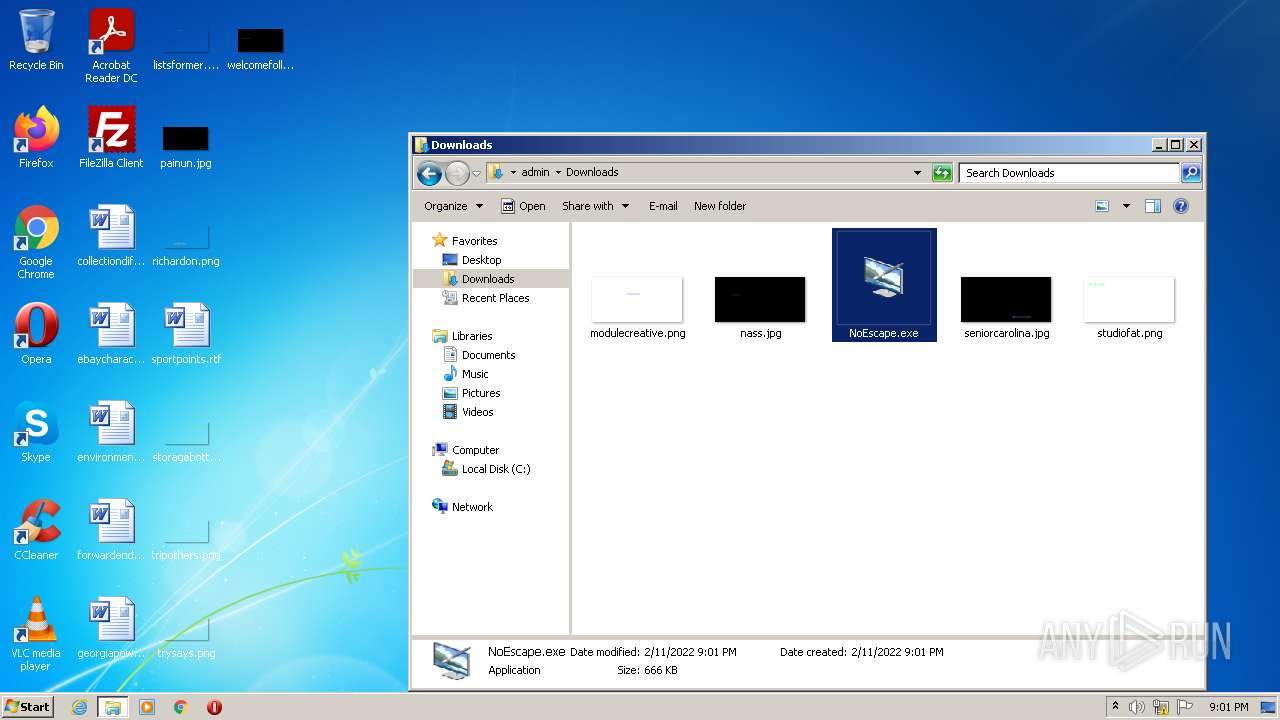1280x720 pixels.
Task: Click the Opera taskbar icon
Action: click(214, 707)
